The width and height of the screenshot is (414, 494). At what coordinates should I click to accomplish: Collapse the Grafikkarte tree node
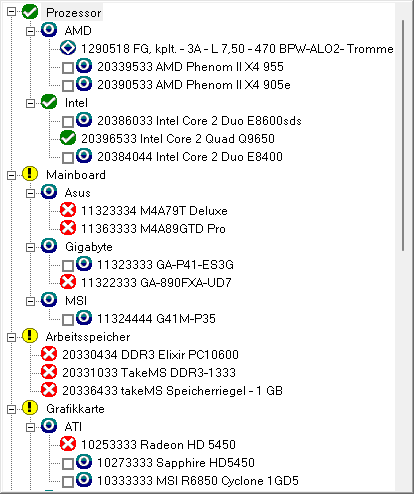(x=11, y=409)
